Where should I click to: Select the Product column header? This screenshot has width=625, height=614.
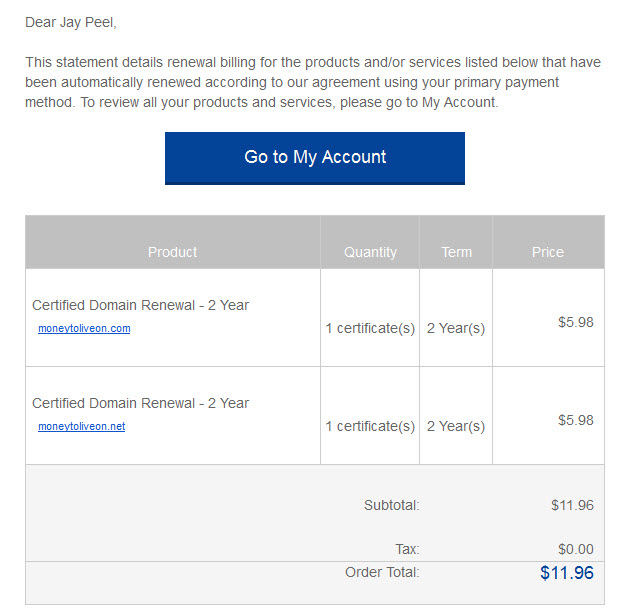(x=172, y=252)
